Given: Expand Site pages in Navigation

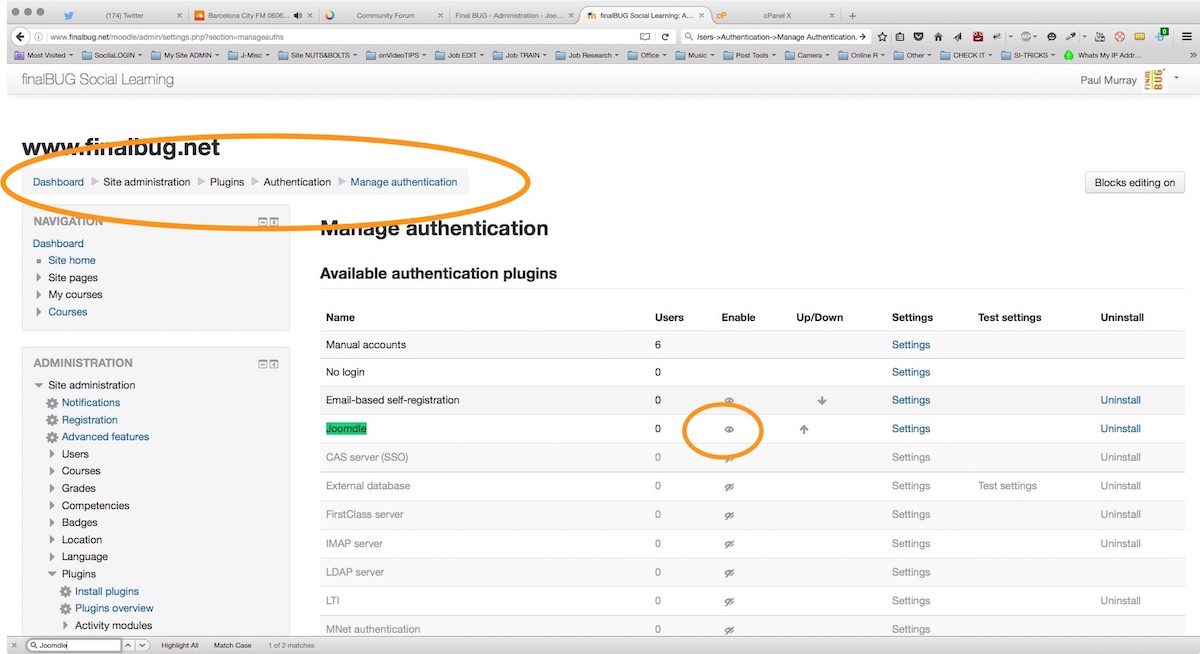Looking at the screenshot, I should (x=39, y=278).
